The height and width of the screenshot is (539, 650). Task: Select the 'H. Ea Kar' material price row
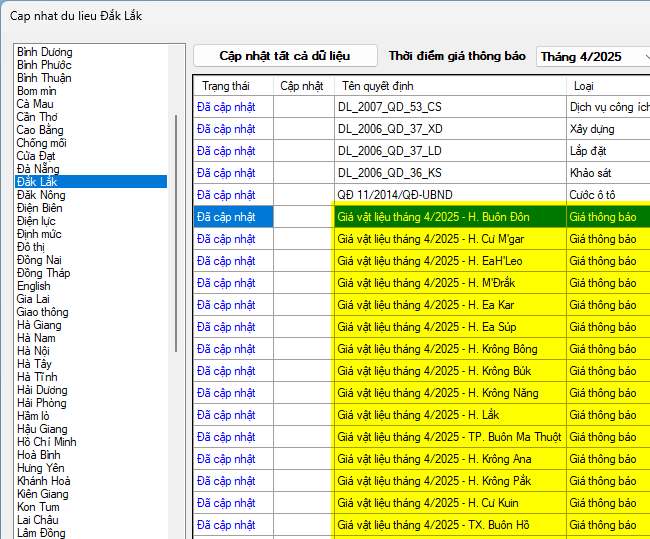[450, 305]
